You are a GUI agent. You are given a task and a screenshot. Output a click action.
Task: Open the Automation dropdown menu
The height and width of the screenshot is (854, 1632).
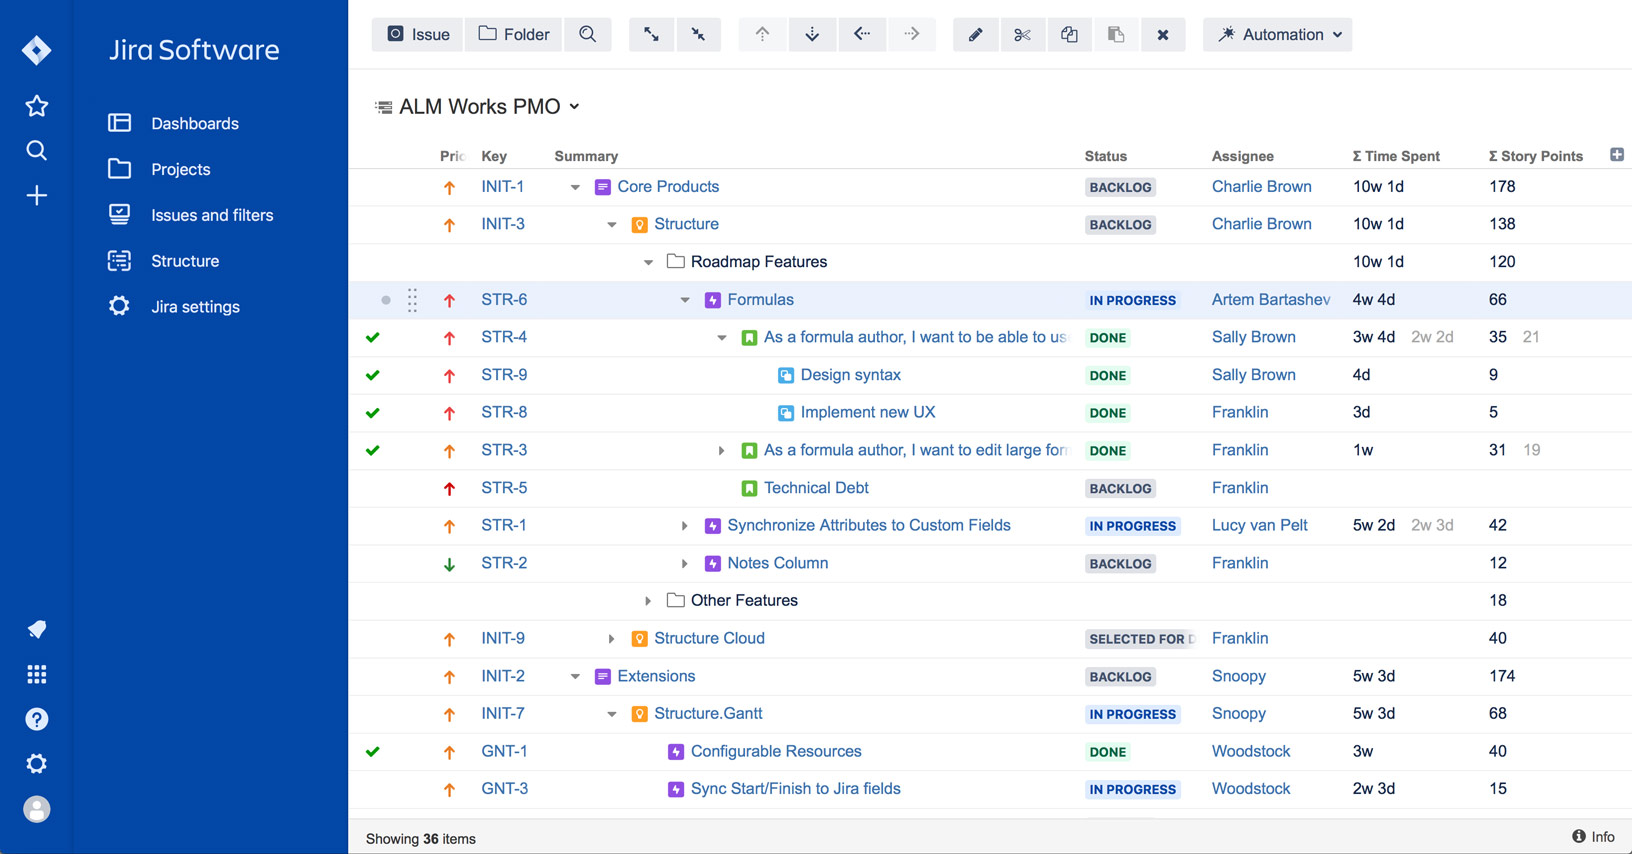(x=1278, y=34)
